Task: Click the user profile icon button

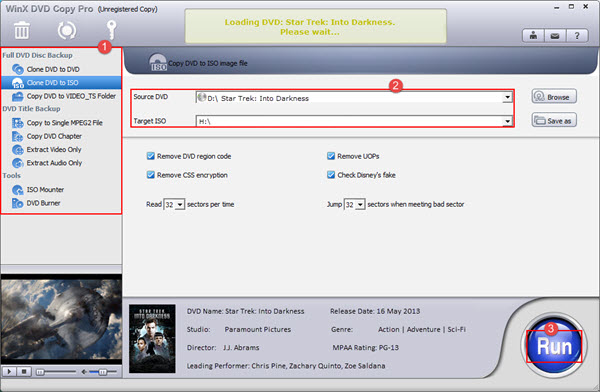Action: [x=533, y=36]
